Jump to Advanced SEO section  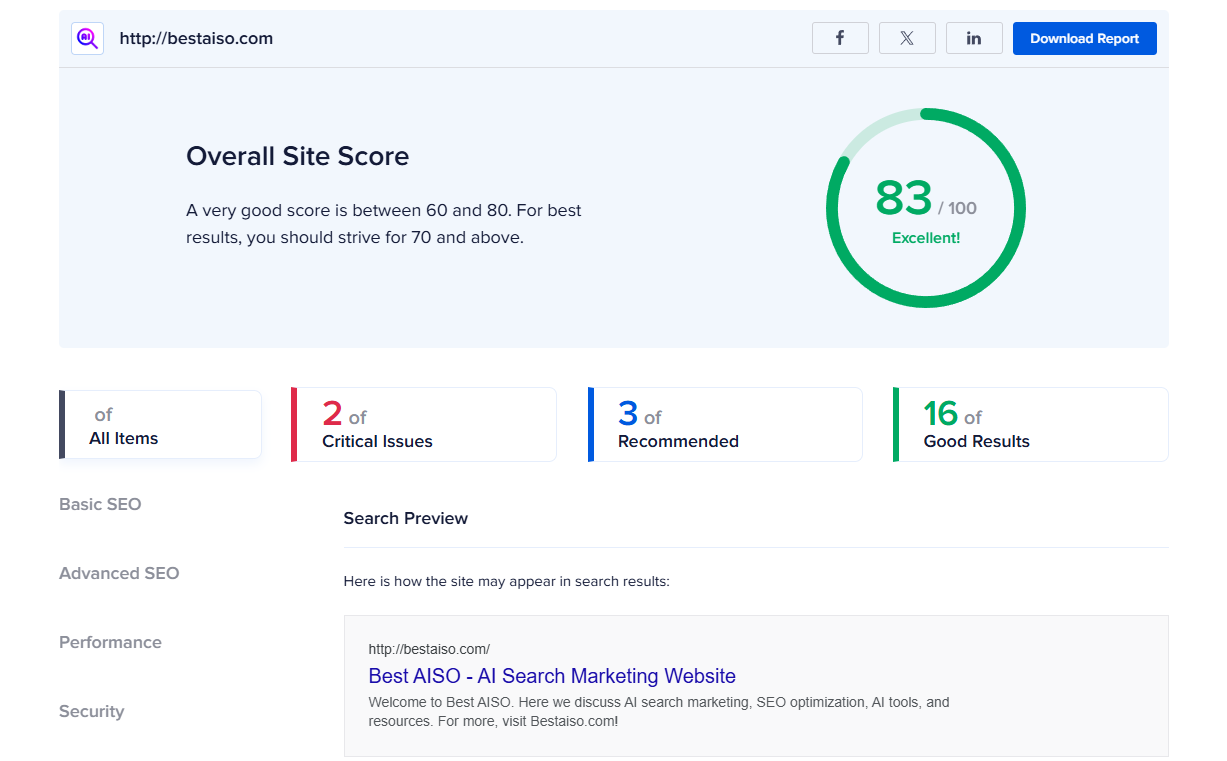(x=119, y=573)
